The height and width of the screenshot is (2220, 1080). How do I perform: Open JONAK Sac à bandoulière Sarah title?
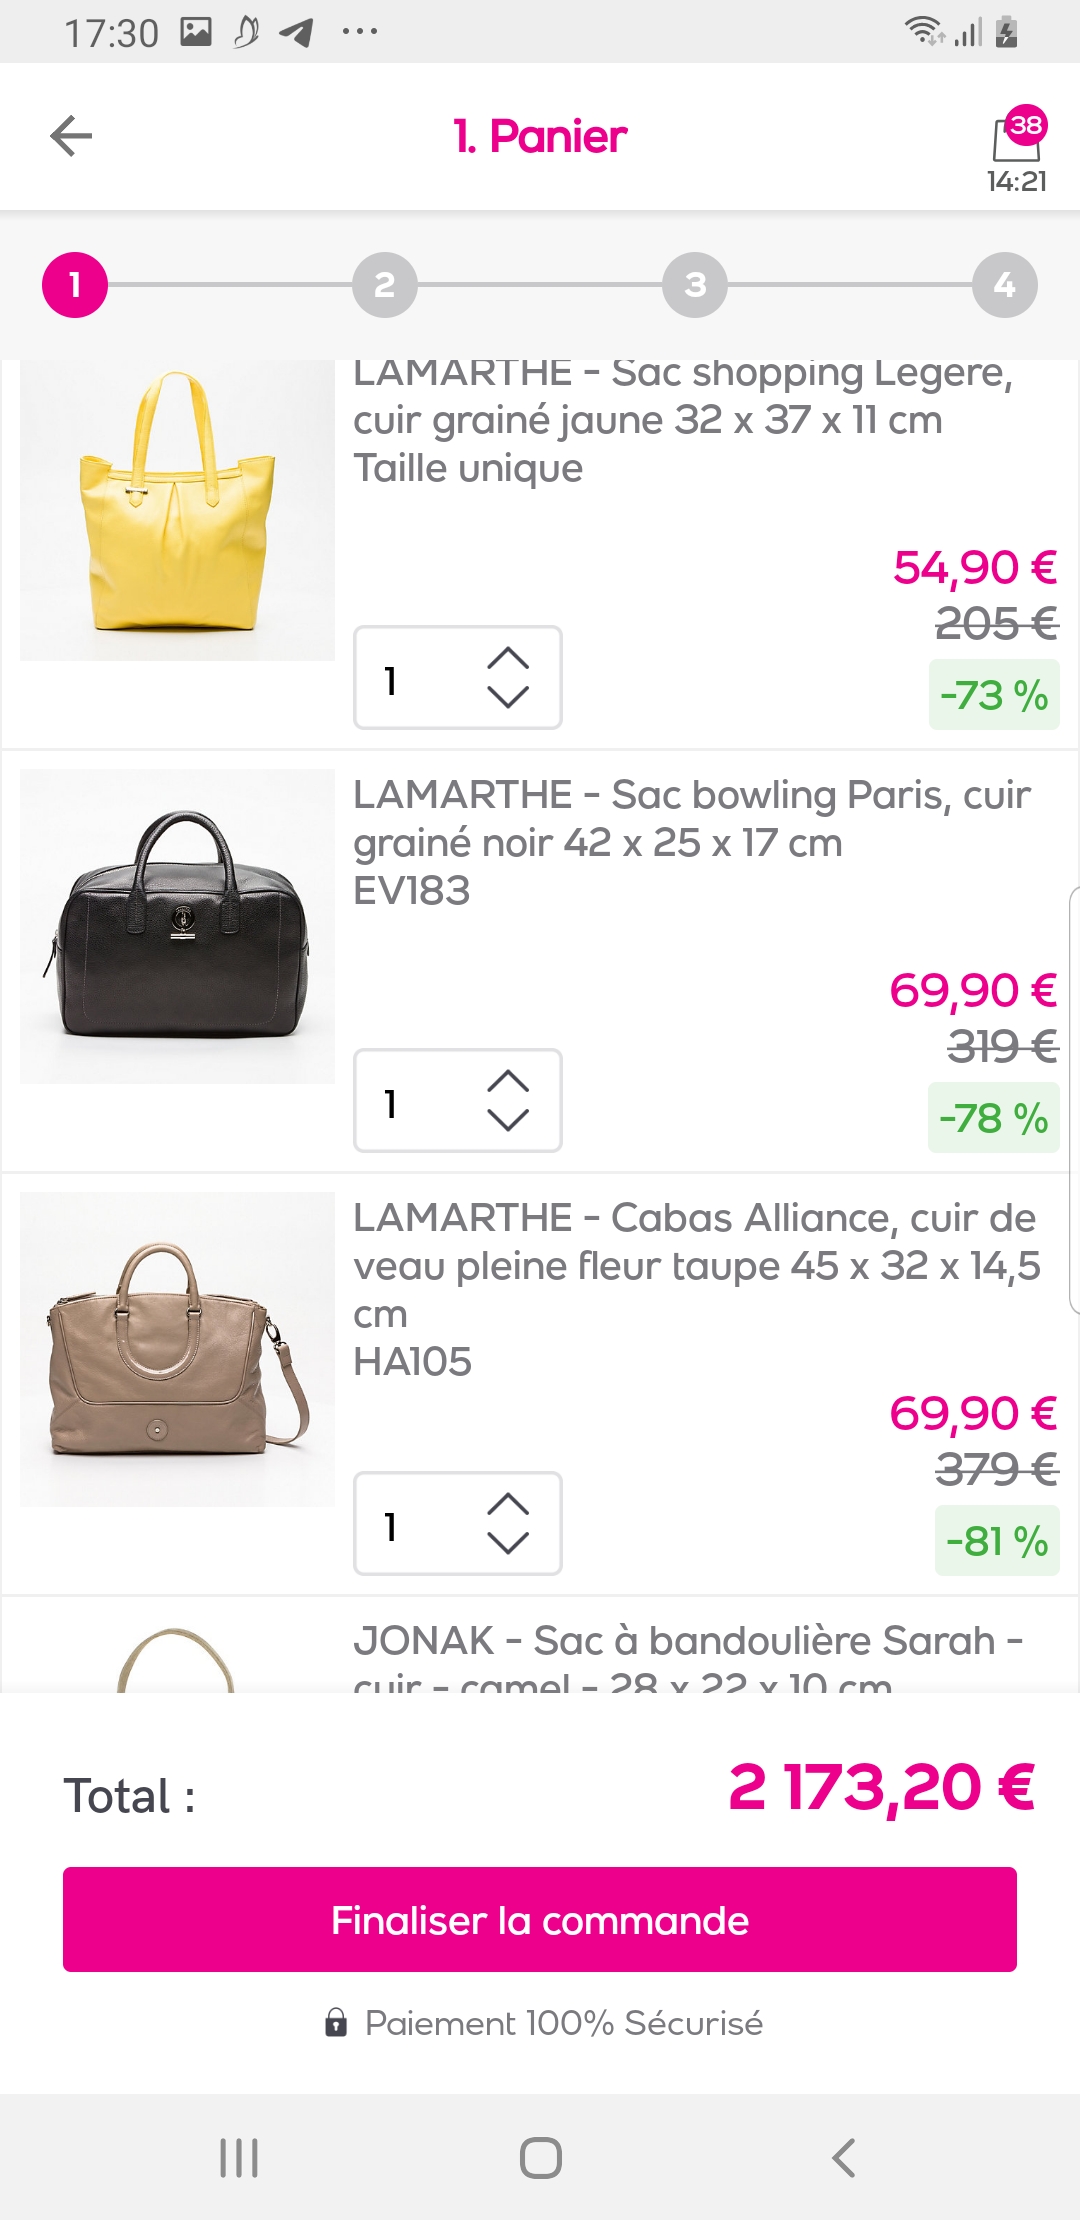pyautogui.click(x=687, y=1642)
